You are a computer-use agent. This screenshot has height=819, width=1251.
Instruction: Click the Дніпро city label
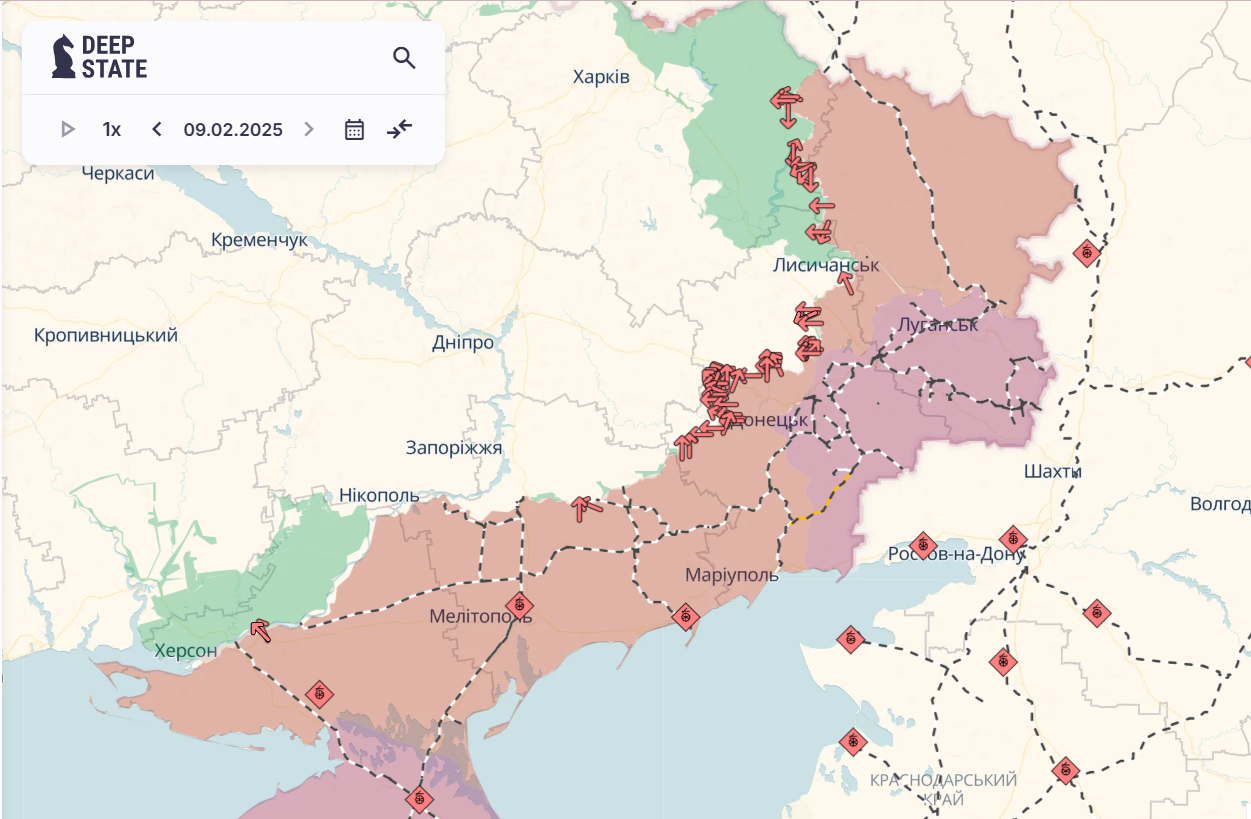coord(463,342)
